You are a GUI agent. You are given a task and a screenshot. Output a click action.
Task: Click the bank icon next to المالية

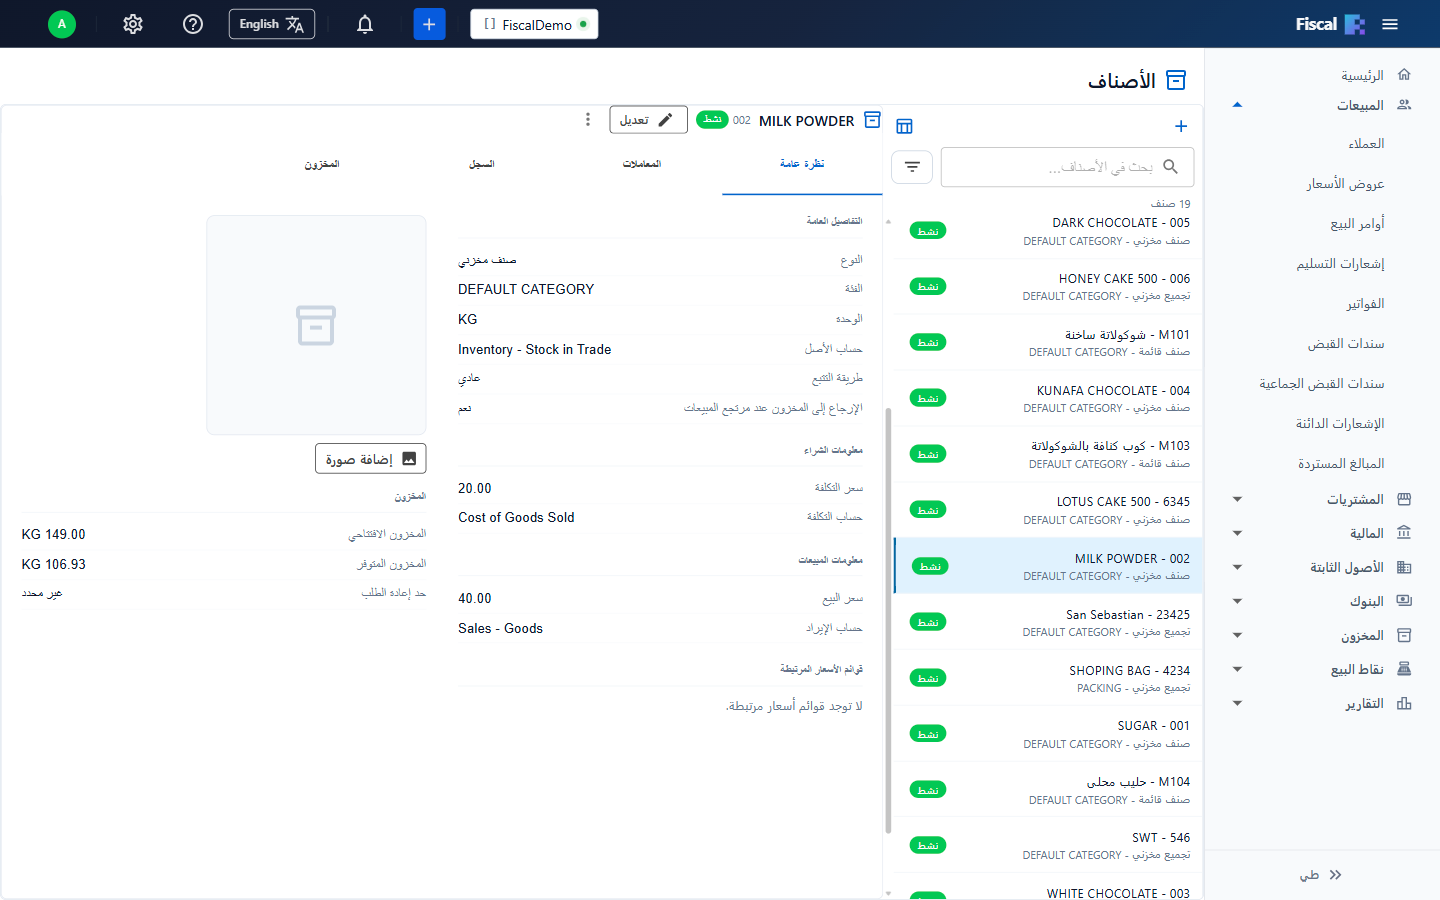coord(1404,533)
